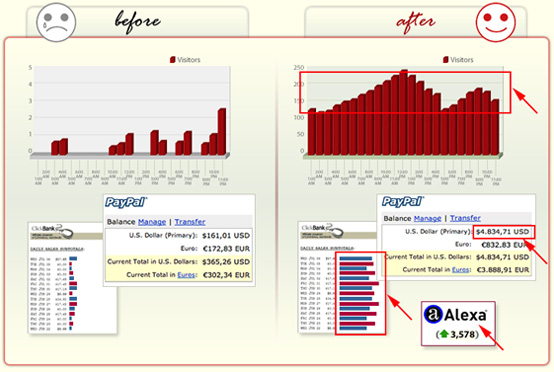
Task: Click Current Total in U.S. Dollars in before panel
Action: [152, 262]
